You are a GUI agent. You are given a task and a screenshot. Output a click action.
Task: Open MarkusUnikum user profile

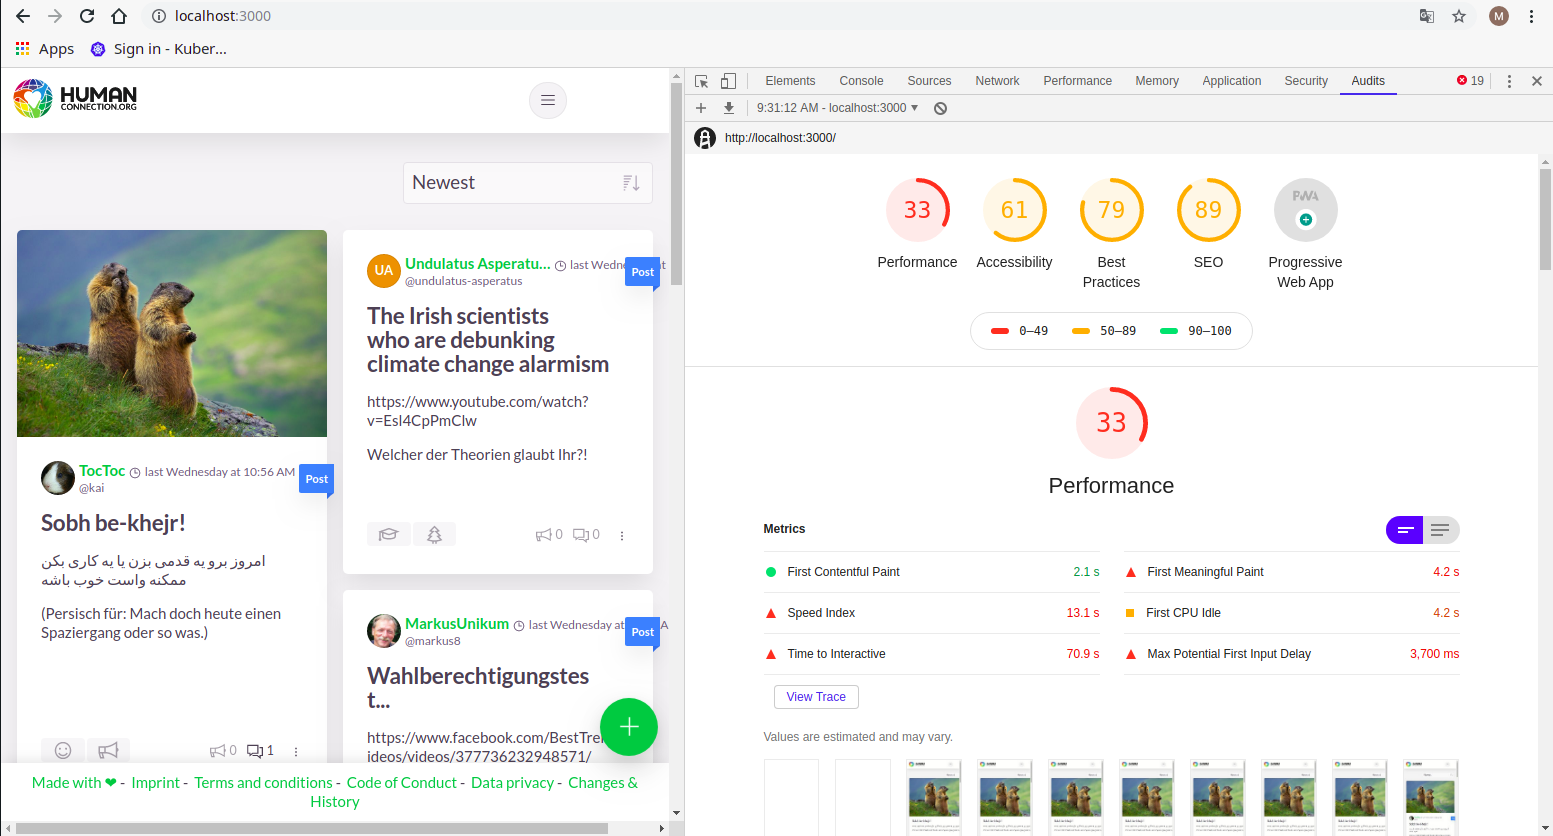457,624
